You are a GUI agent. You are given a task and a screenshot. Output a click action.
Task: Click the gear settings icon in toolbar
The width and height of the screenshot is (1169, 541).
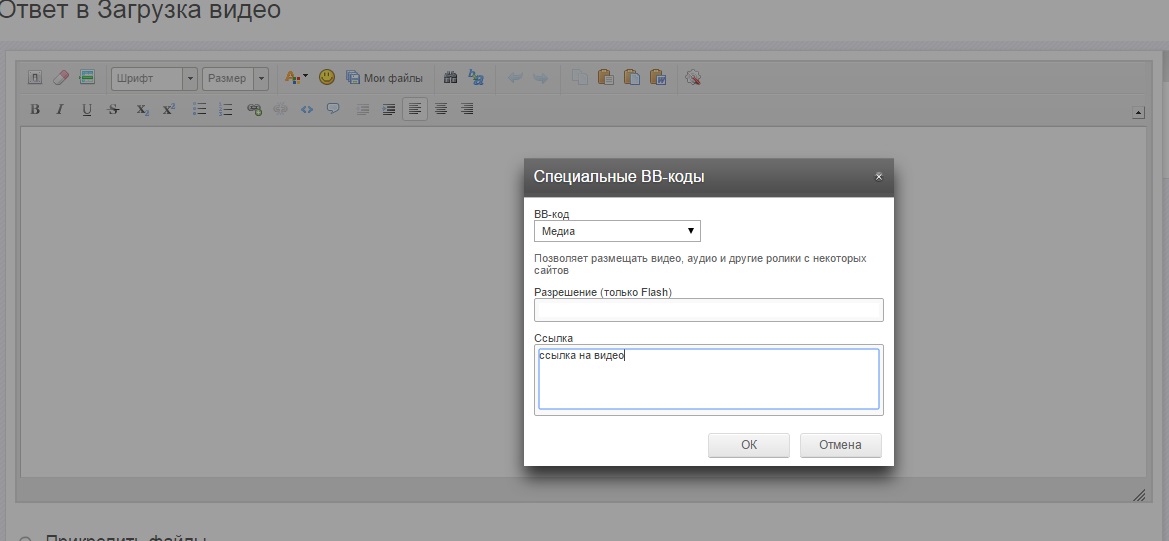point(693,77)
